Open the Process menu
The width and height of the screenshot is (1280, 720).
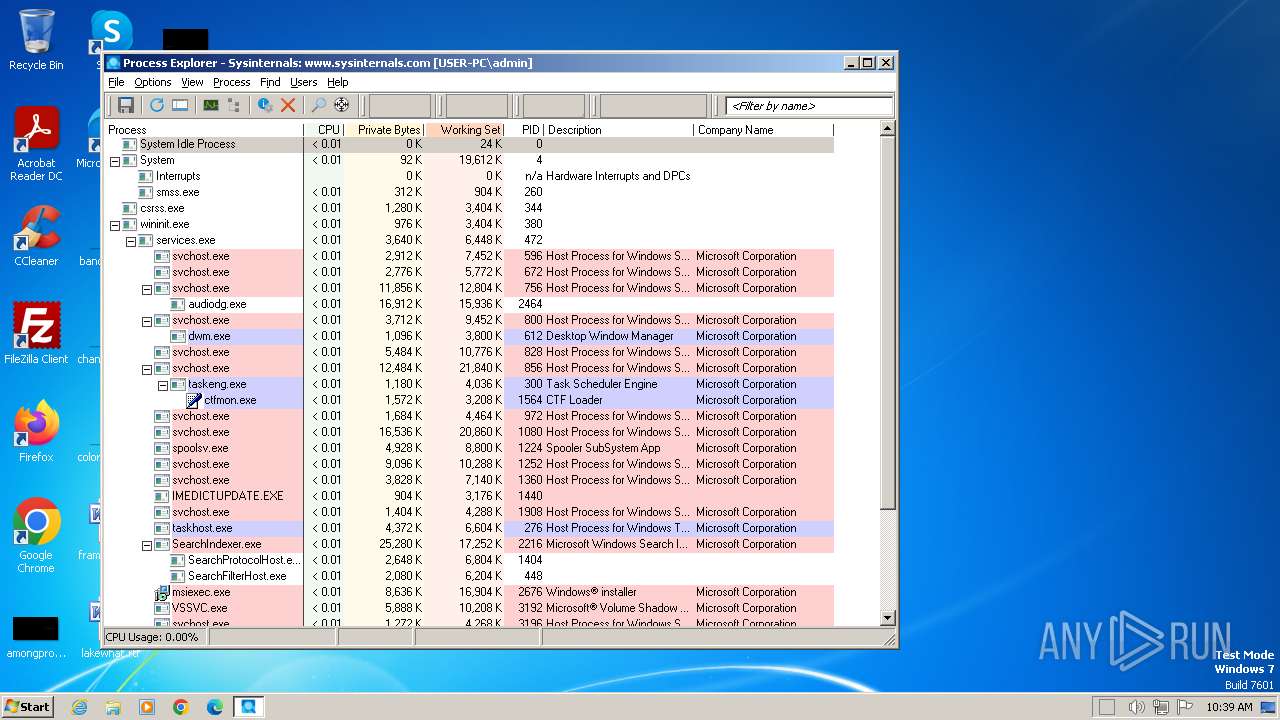[231, 82]
